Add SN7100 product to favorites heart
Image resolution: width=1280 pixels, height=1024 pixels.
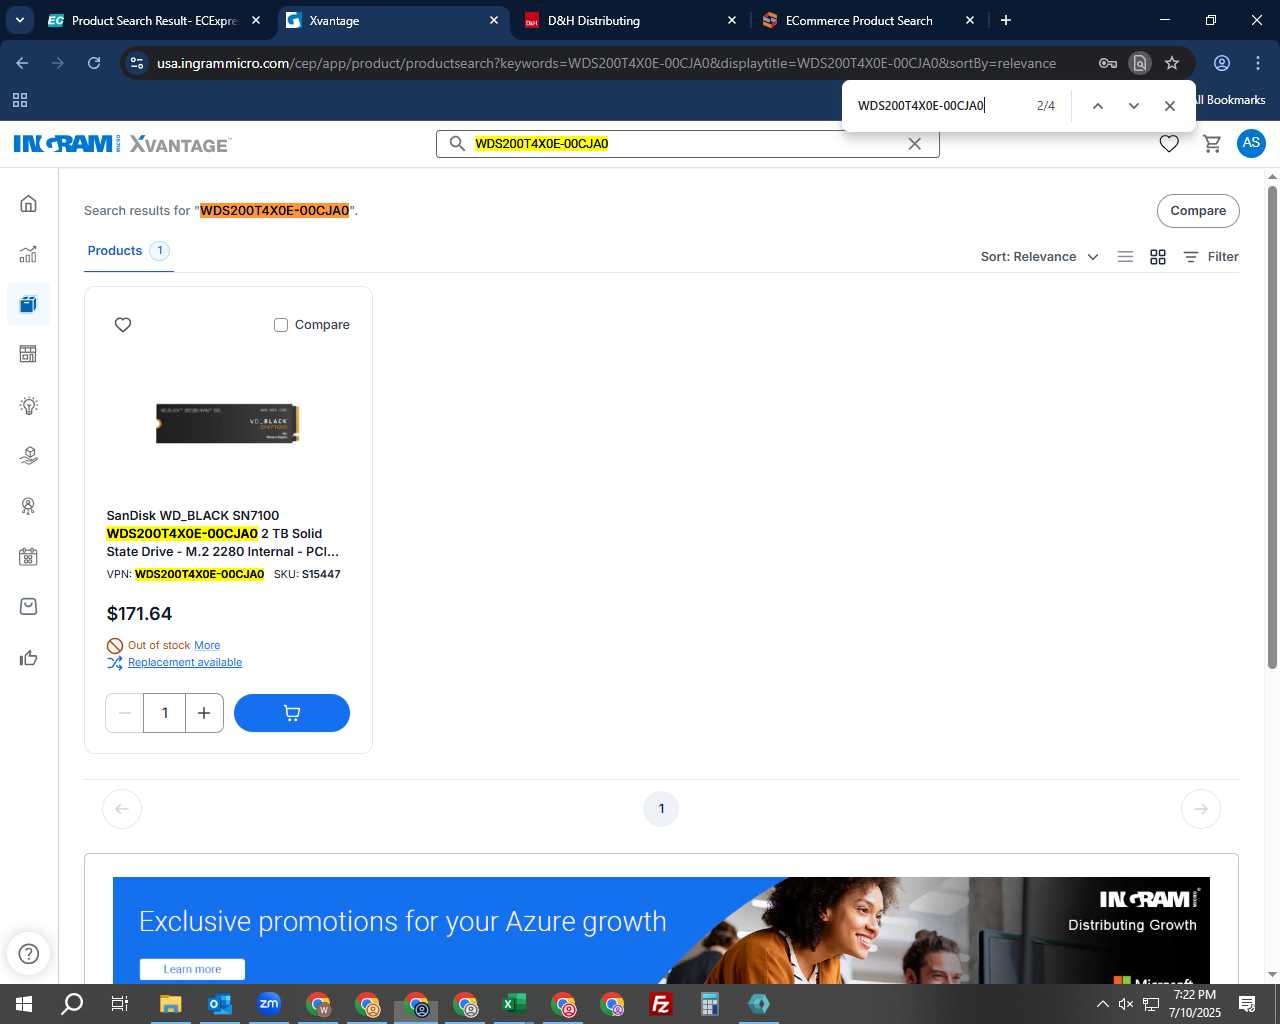[x=123, y=325]
